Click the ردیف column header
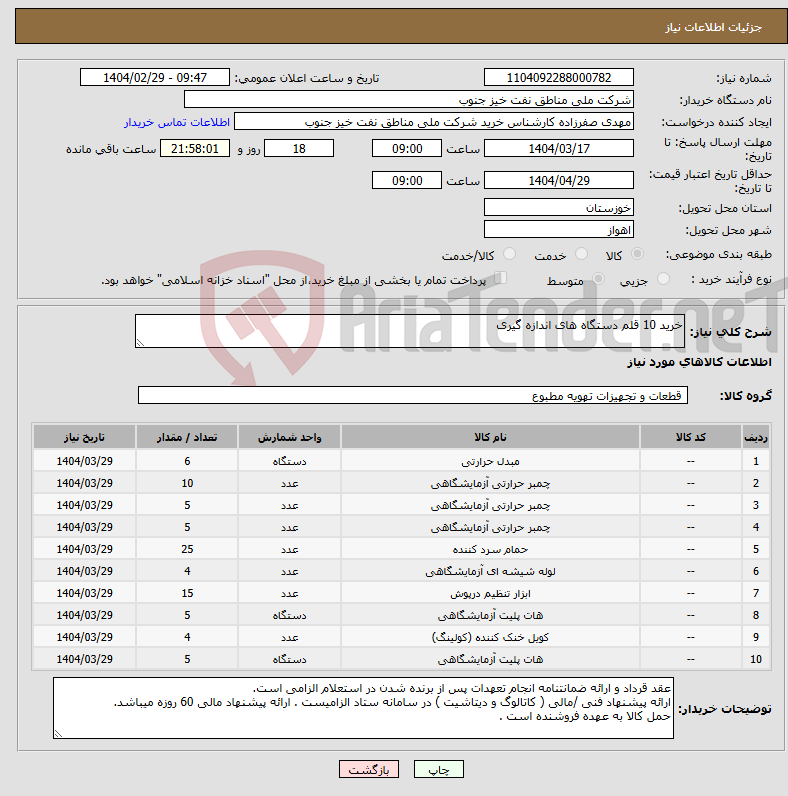This screenshot has width=788, height=796. [756, 437]
